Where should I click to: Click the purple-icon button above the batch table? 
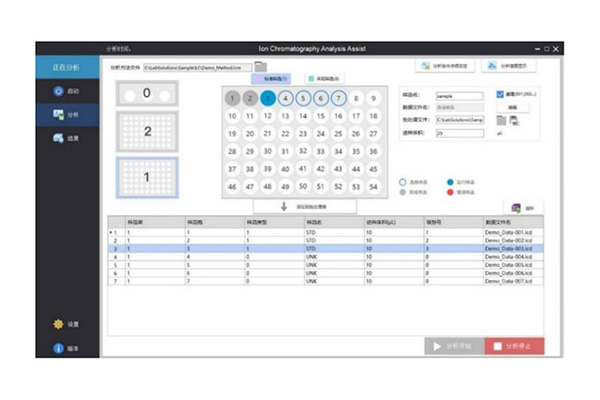[523, 208]
